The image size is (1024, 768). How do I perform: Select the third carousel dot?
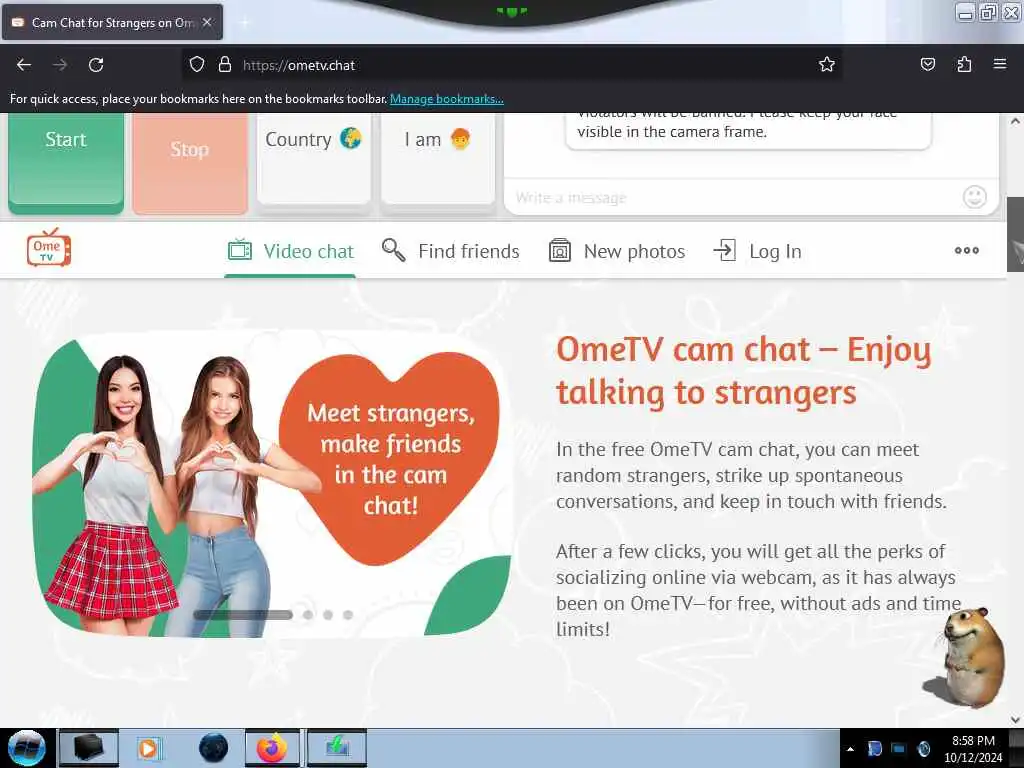[x=328, y=615]
